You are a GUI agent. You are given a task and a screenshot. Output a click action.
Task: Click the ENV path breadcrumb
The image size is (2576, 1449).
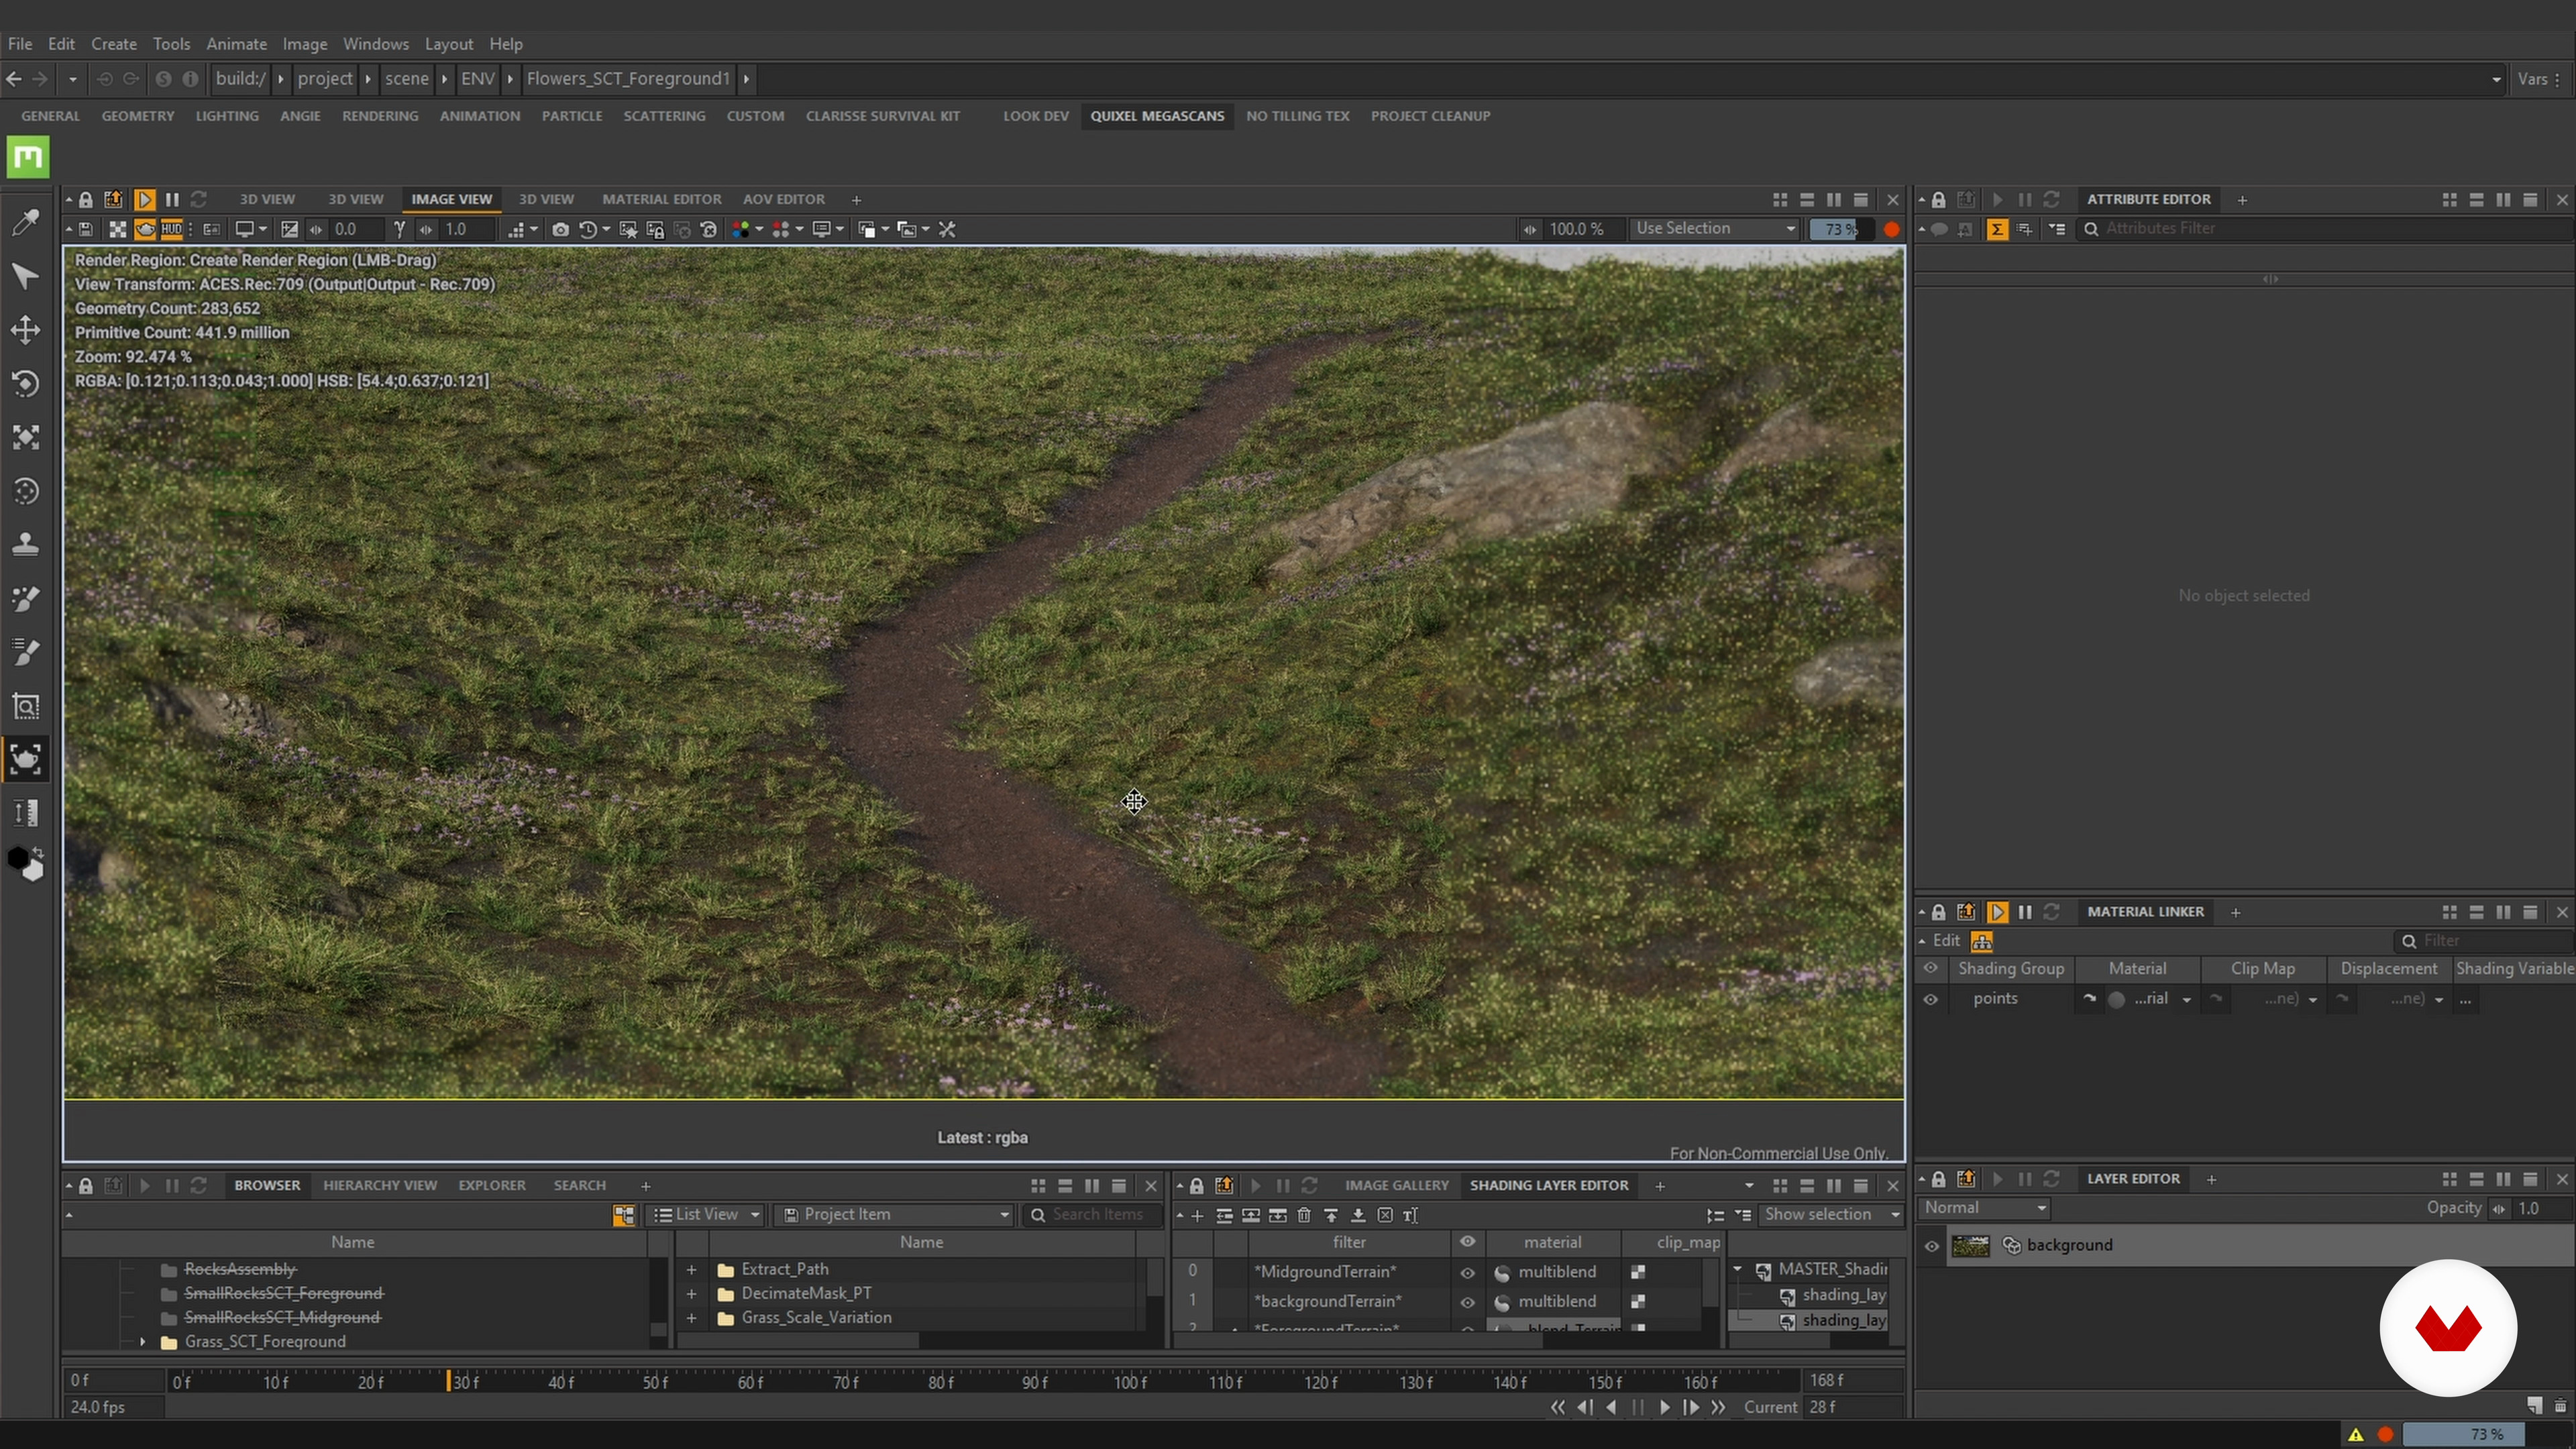[477, 78]
